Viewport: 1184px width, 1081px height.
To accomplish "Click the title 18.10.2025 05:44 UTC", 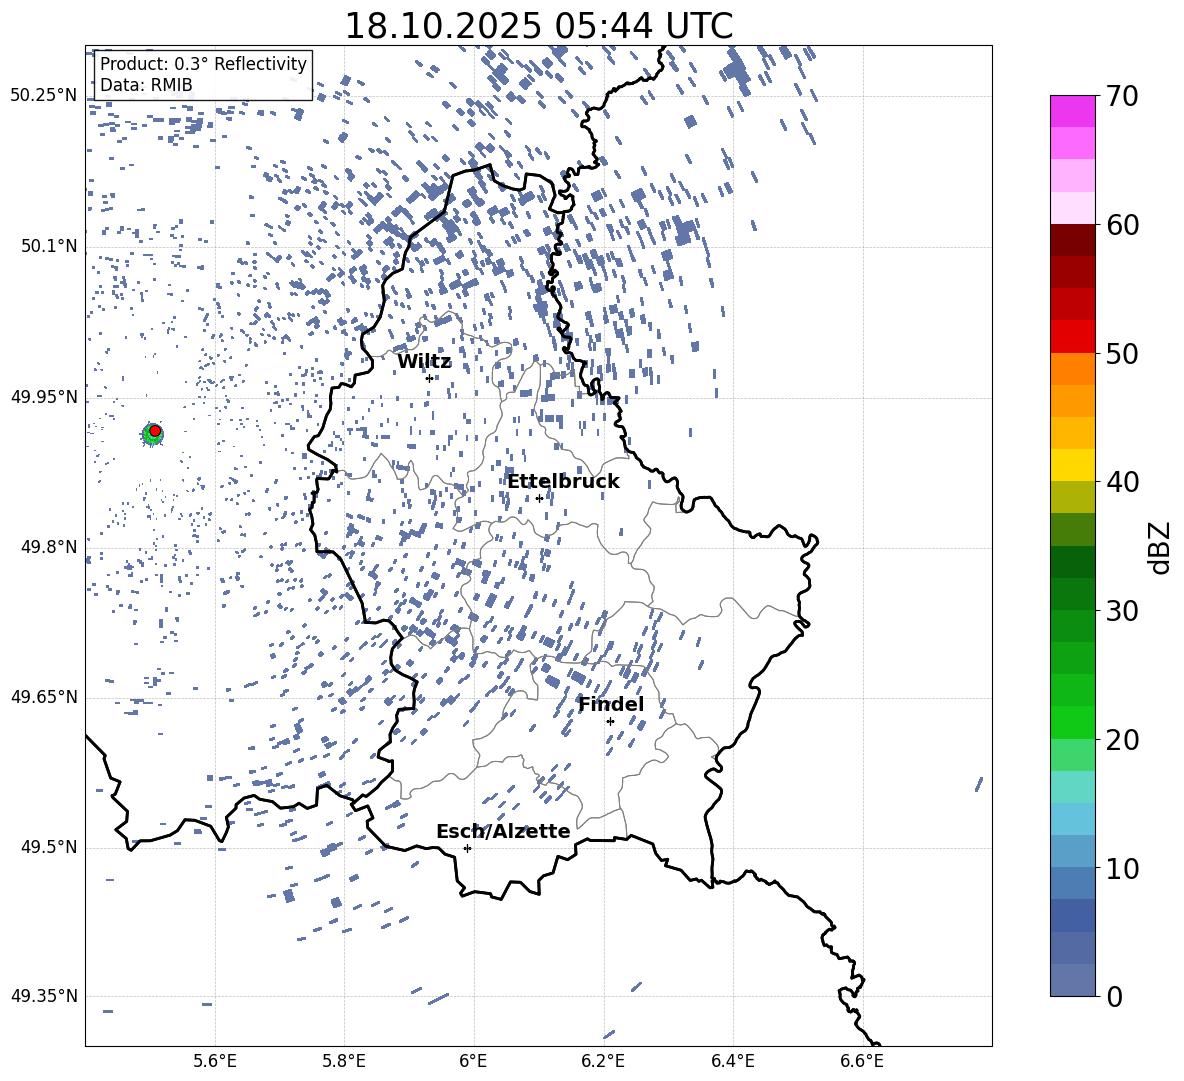I will pyautogui.click(x=538, y=26).
